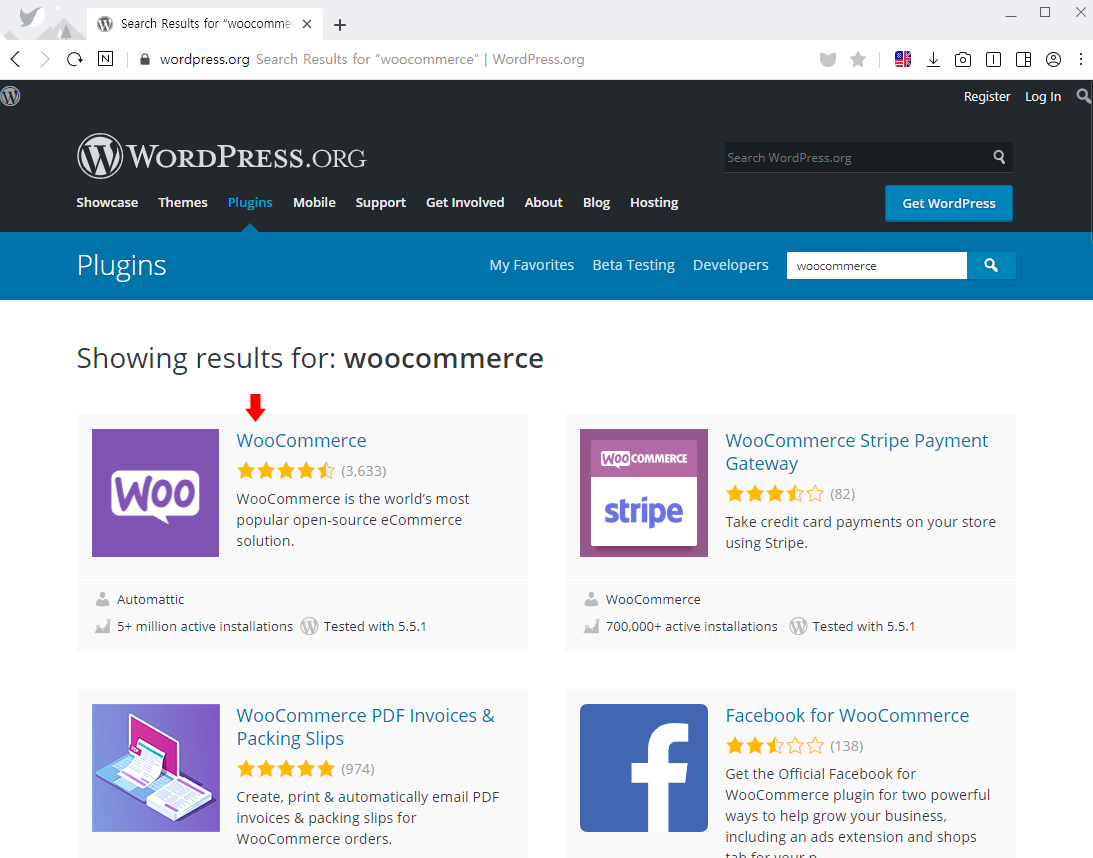Open the Showcase menu item
Screen dimensions: 1093x858
coord(107,203)
